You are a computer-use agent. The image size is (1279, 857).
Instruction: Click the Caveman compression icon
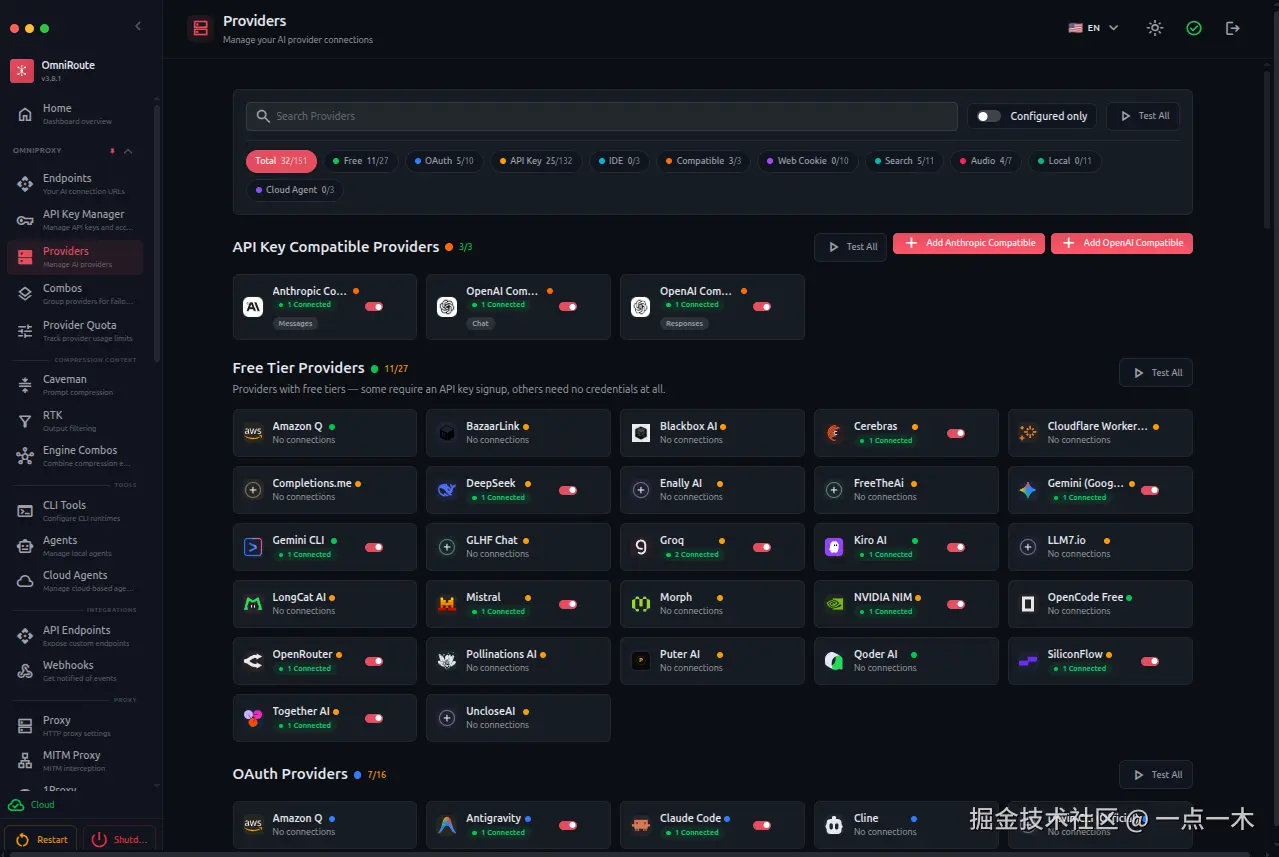[25, 385]
